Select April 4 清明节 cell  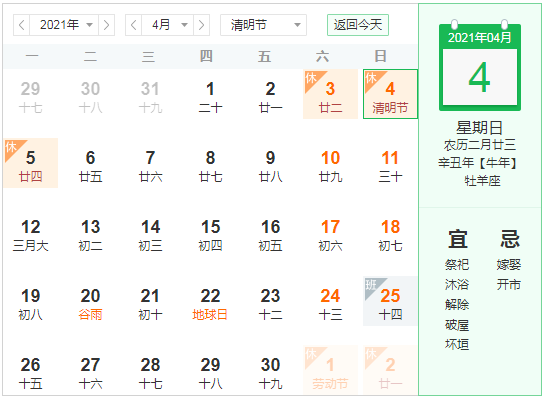[x=390, y=94]
